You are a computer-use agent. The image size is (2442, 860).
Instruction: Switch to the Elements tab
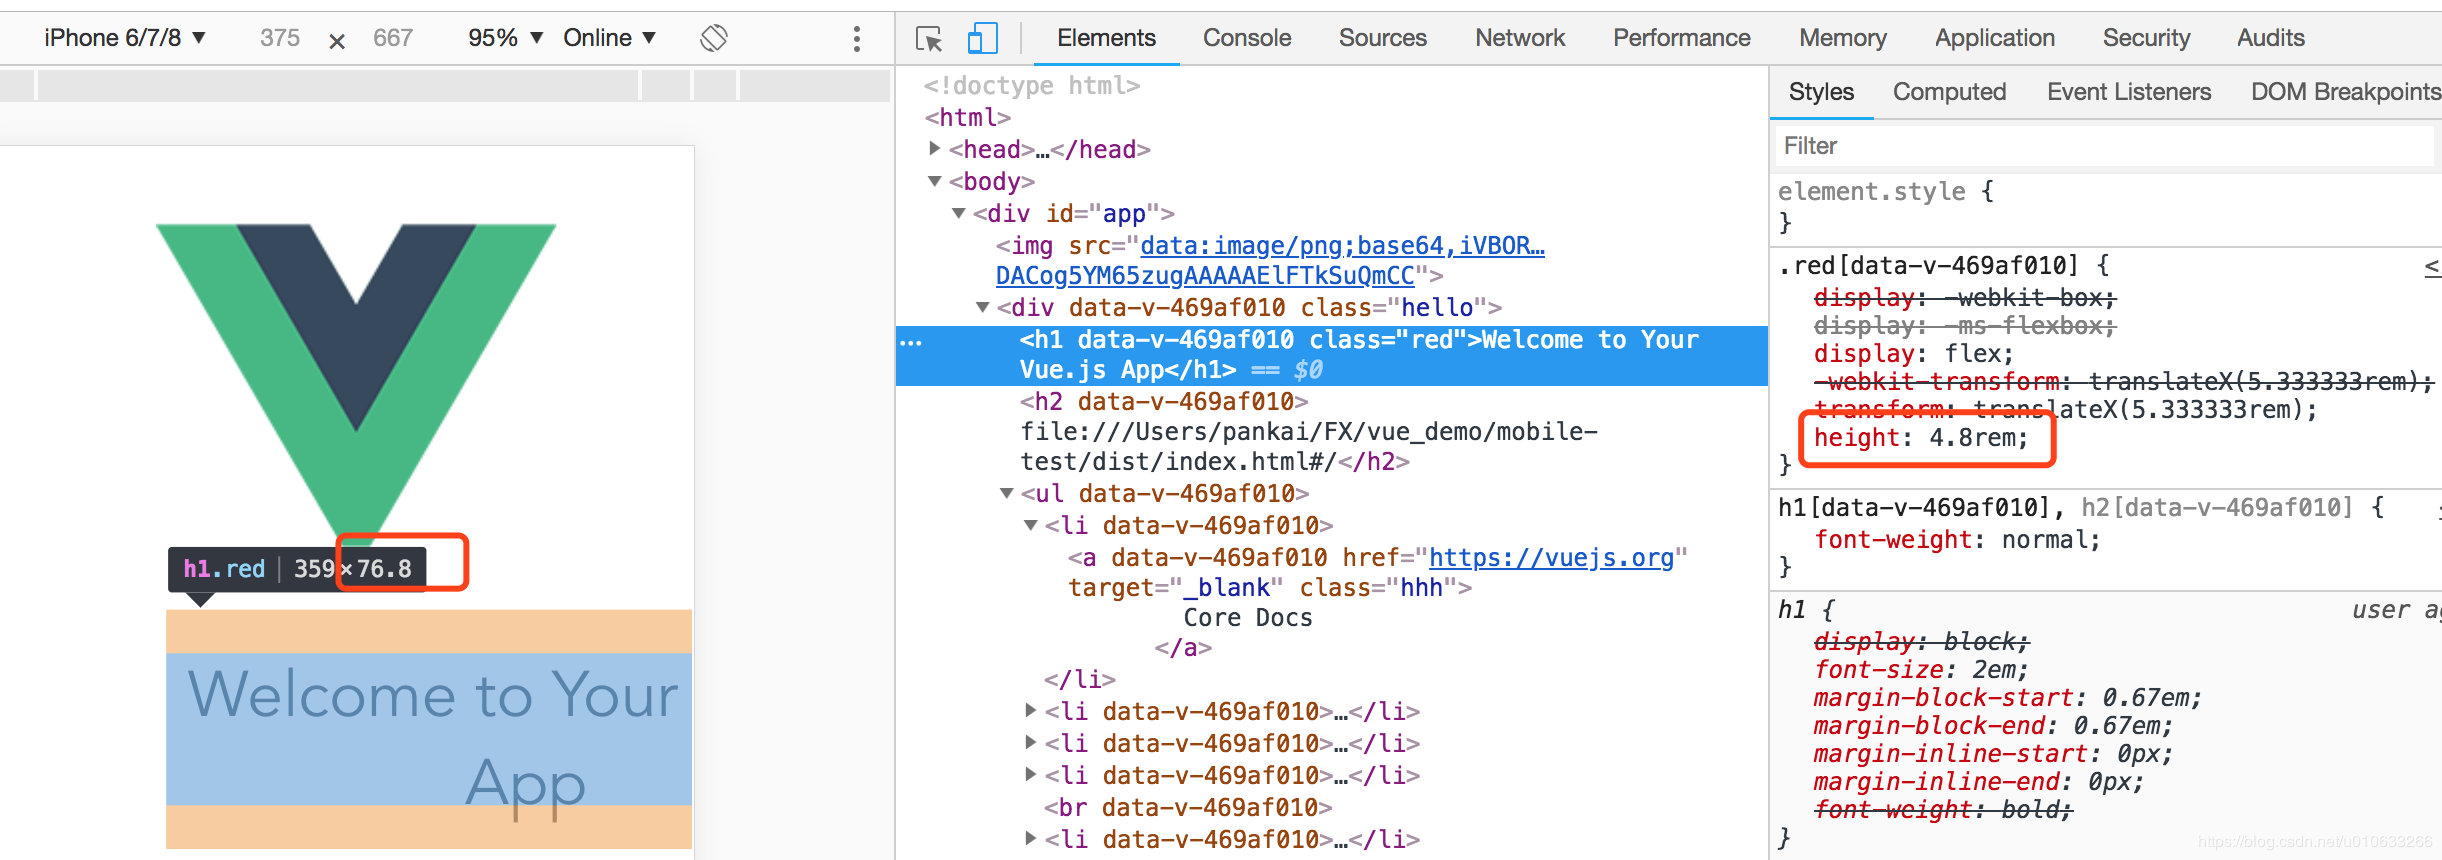tap(1106, 38)
